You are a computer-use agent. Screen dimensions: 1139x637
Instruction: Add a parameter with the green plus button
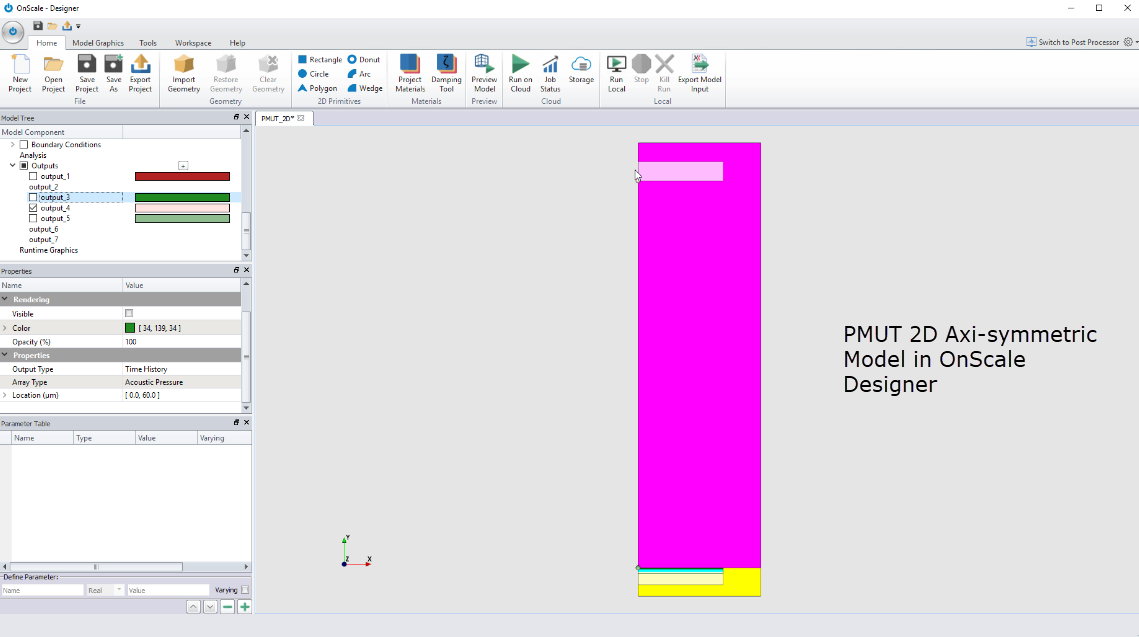(245, 606)
